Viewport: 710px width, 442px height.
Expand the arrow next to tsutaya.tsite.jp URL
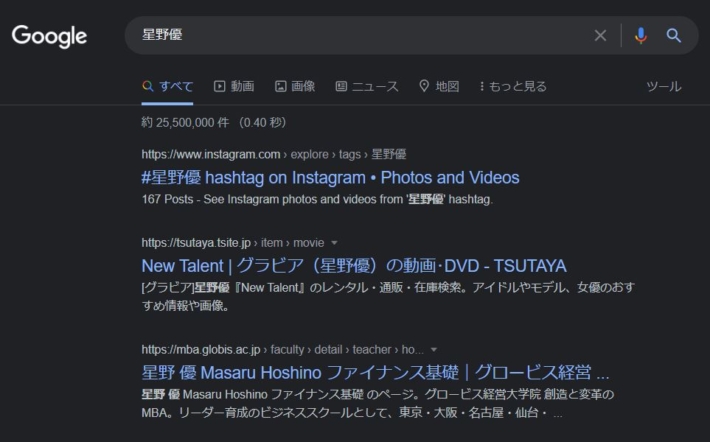click(334, 243)
